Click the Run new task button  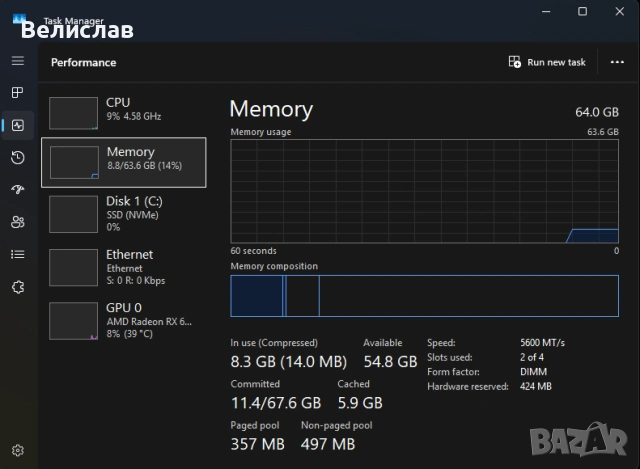547,62
